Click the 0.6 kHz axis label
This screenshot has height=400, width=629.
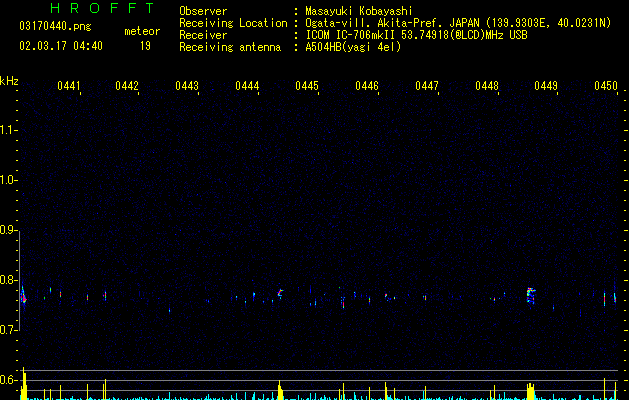pos(8,380)
